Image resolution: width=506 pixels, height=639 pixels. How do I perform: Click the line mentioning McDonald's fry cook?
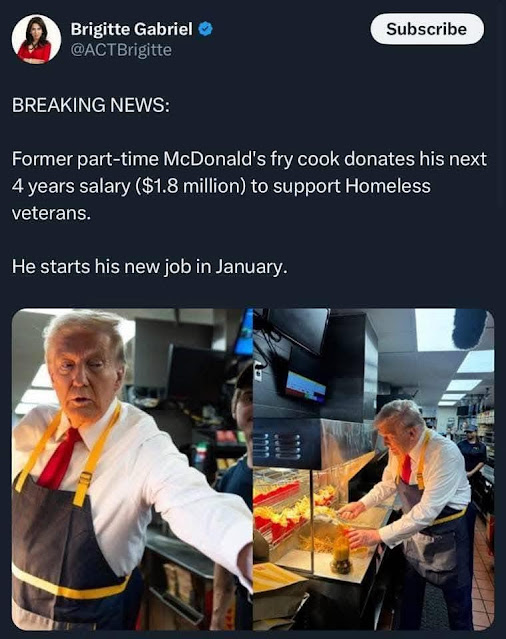coord(249,159)
